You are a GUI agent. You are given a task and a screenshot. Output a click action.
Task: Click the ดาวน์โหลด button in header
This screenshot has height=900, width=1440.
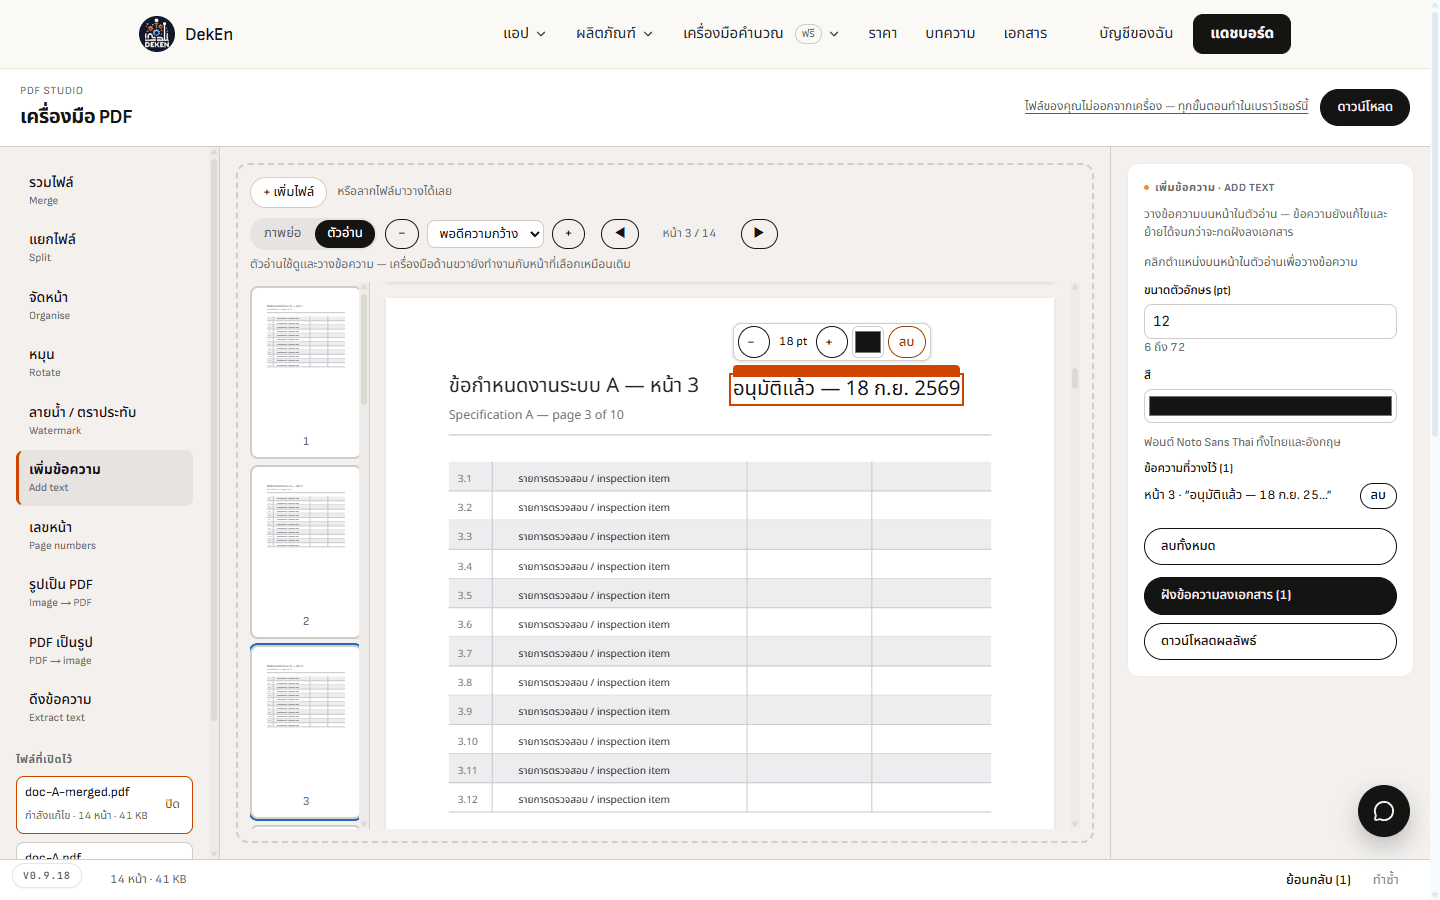tap(1365, 107)
